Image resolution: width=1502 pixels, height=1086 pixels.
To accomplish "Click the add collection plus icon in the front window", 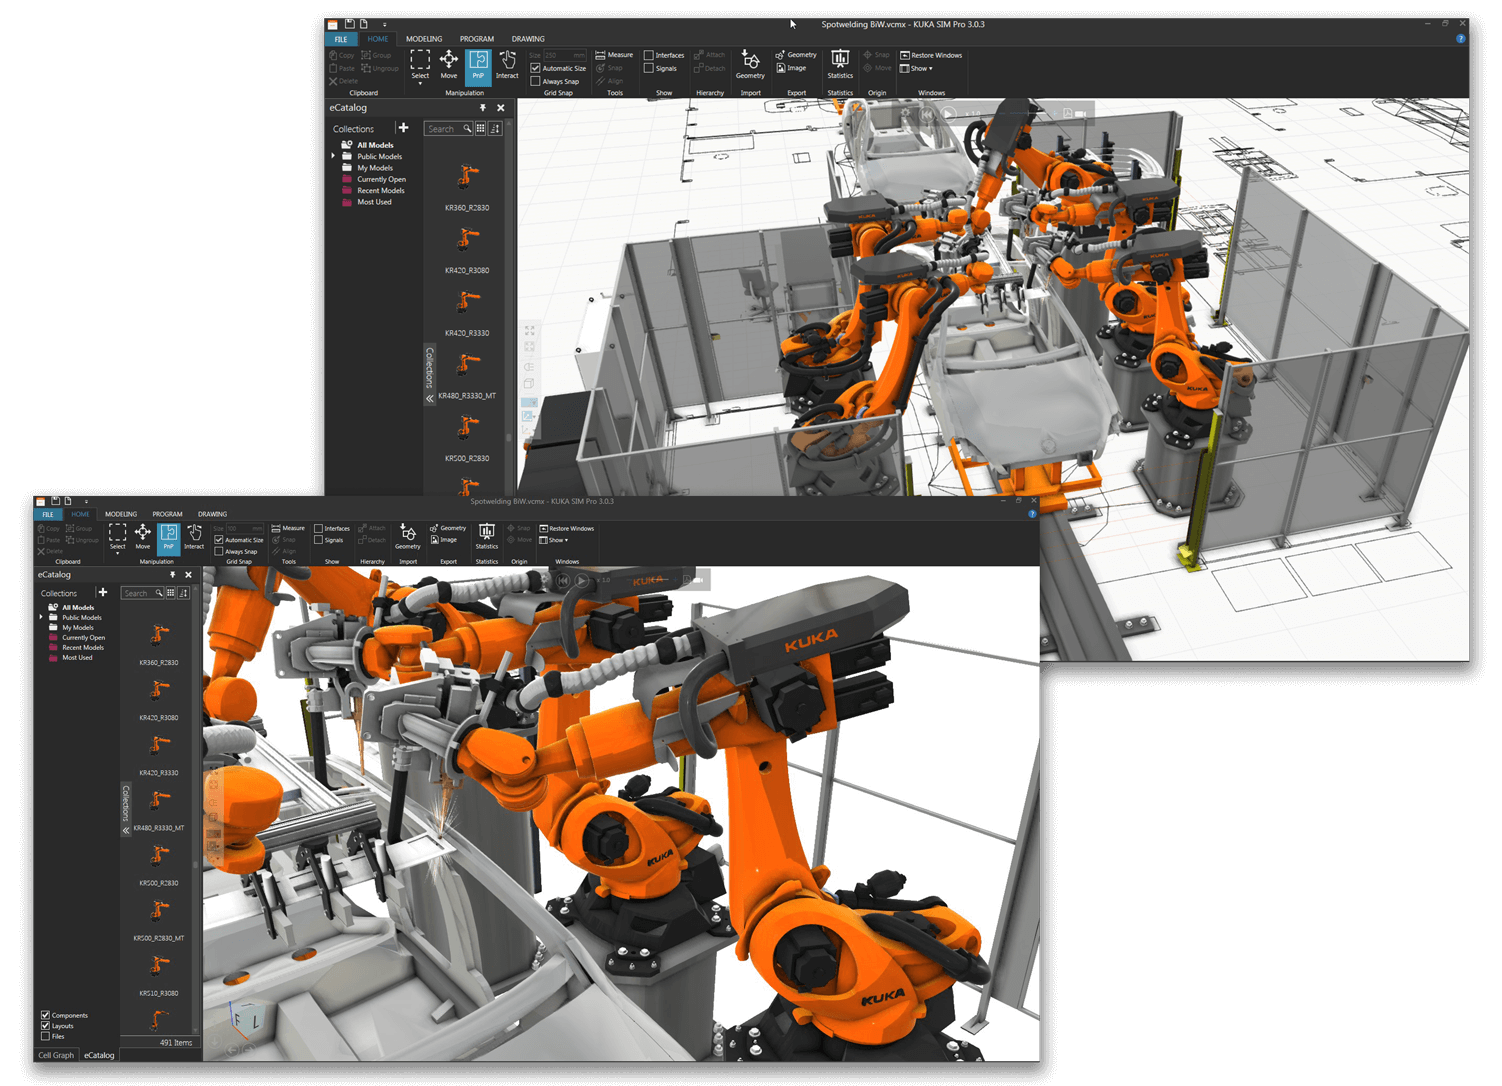I will tap(102, 592).
